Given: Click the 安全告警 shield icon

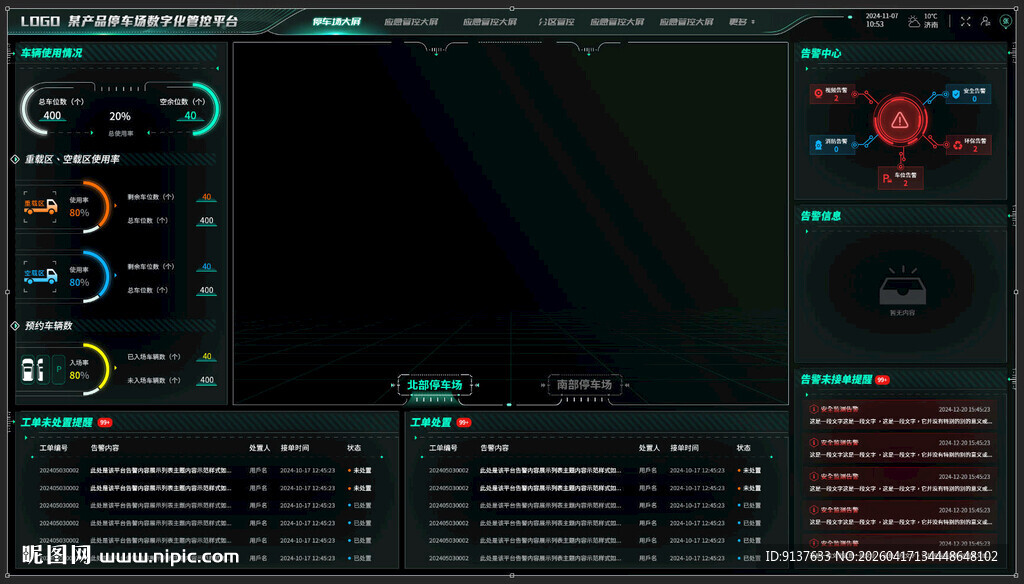Looking at the screenshot, I should [x=956, y=93].
